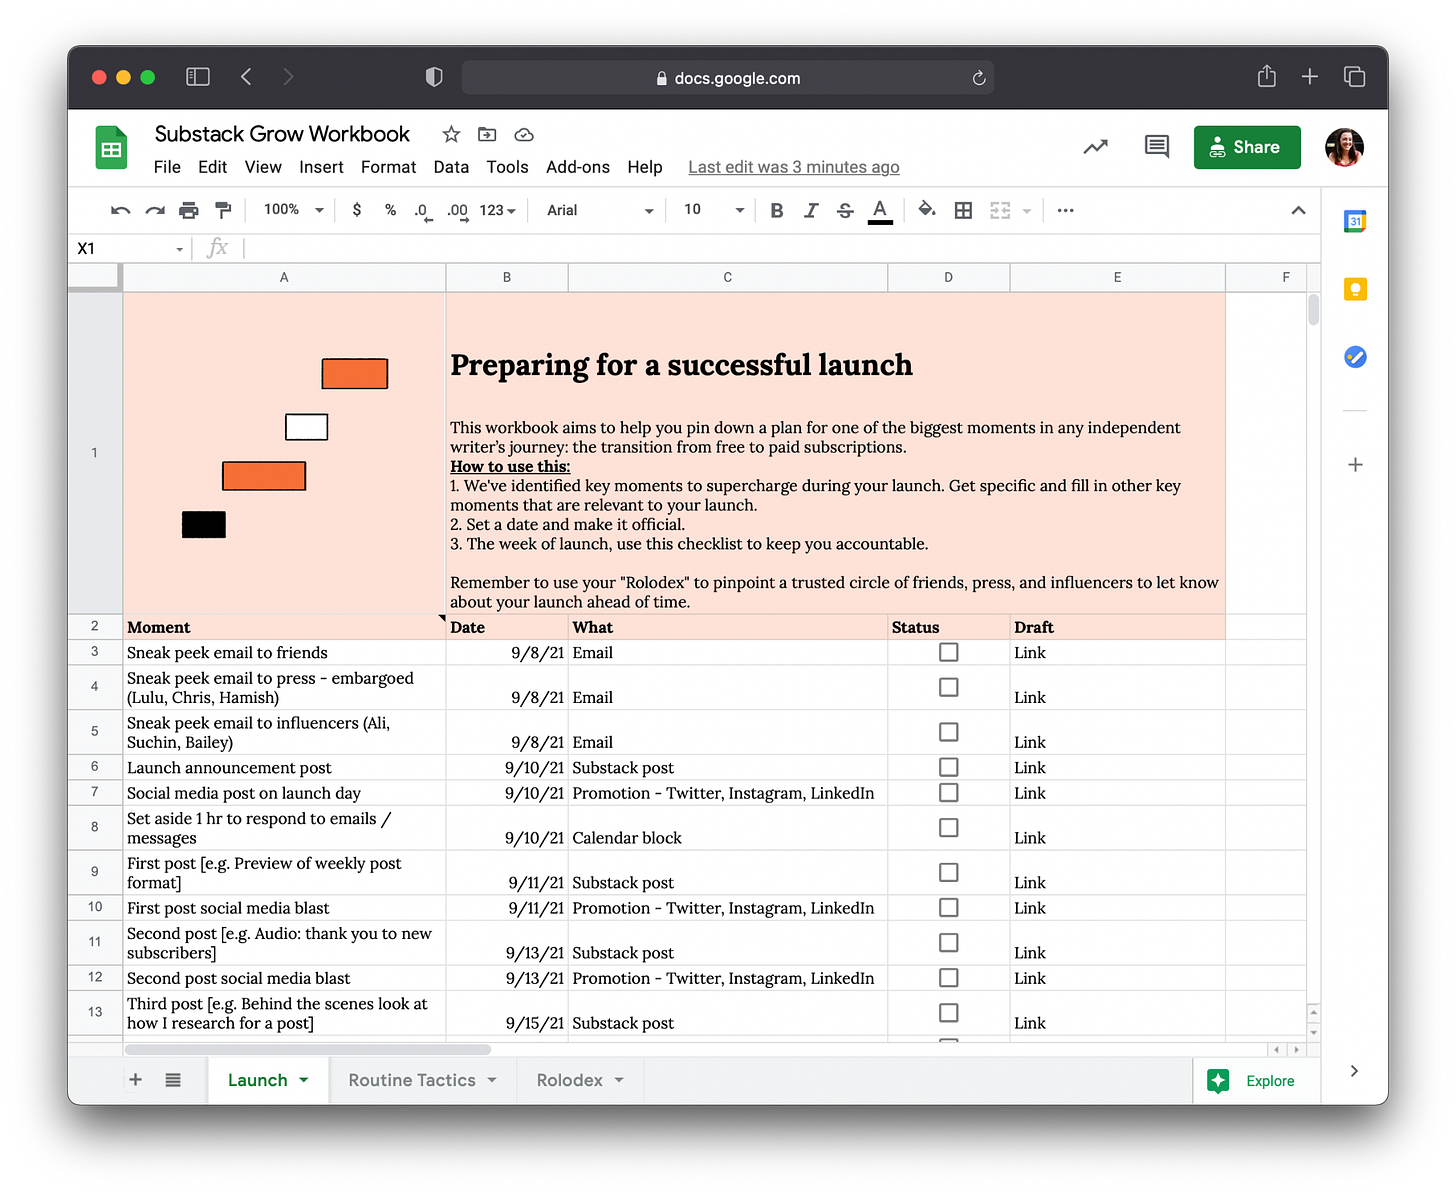This screenshot has width=1456, height=1194.
Task: Apply strikethrough formatting
Action: (845, 210)
